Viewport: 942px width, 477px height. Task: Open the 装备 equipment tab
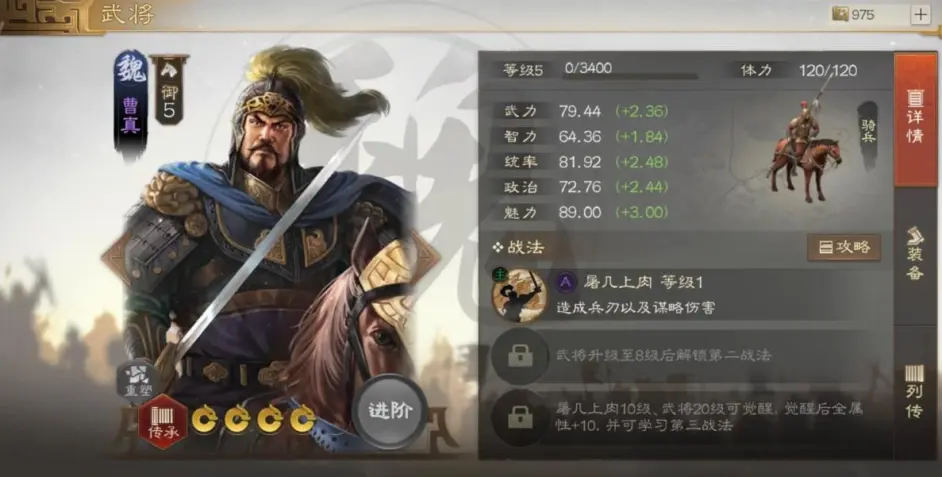(x=915, y=254)
